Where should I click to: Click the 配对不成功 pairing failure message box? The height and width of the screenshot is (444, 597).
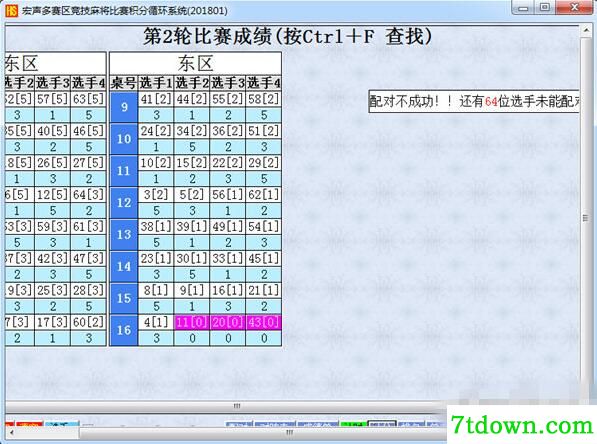(474, 101)
